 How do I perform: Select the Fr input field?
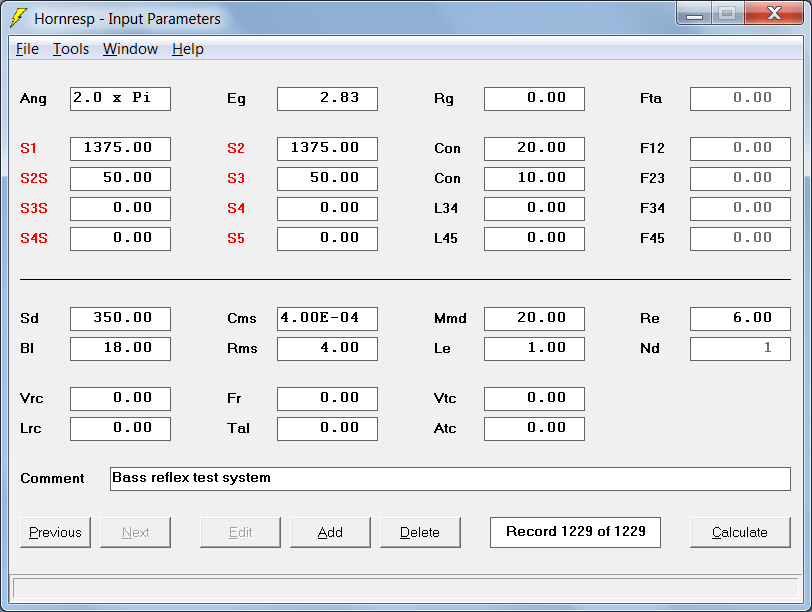pyautogui.click(x=327, y=399)
